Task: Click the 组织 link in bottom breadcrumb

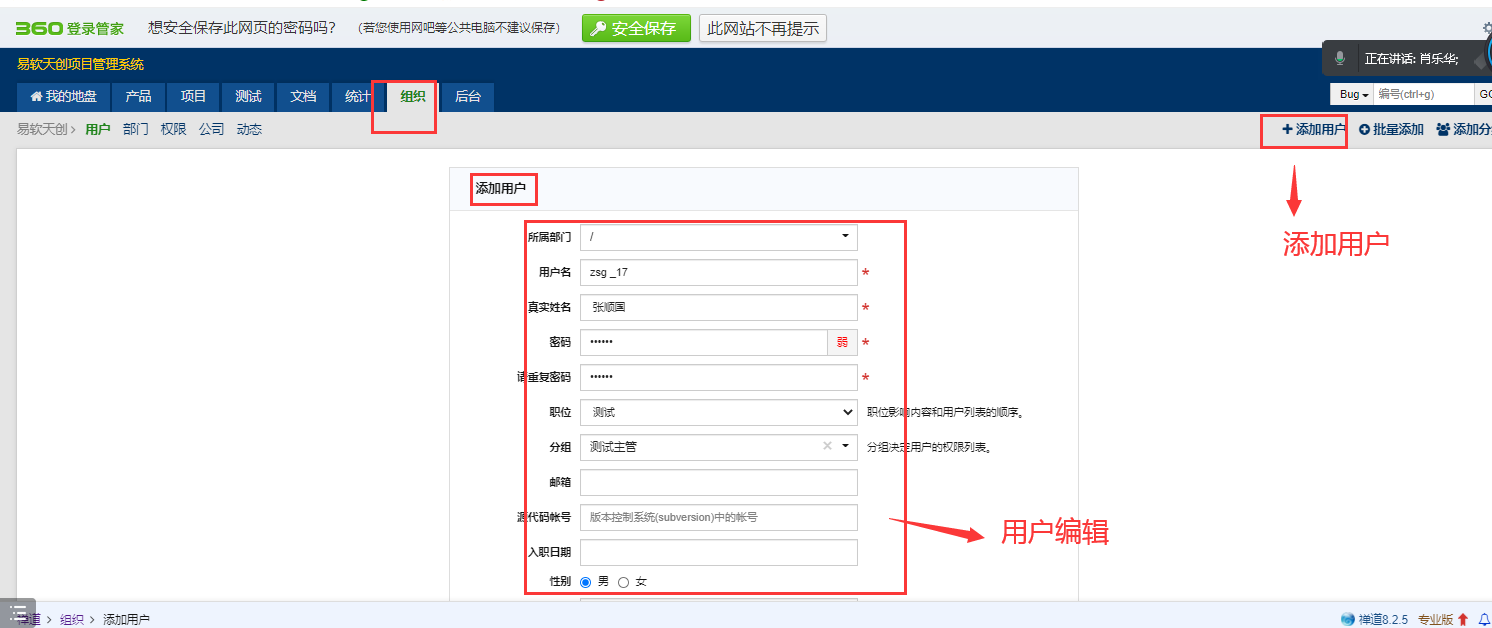Action: click(x=72, y=620)
